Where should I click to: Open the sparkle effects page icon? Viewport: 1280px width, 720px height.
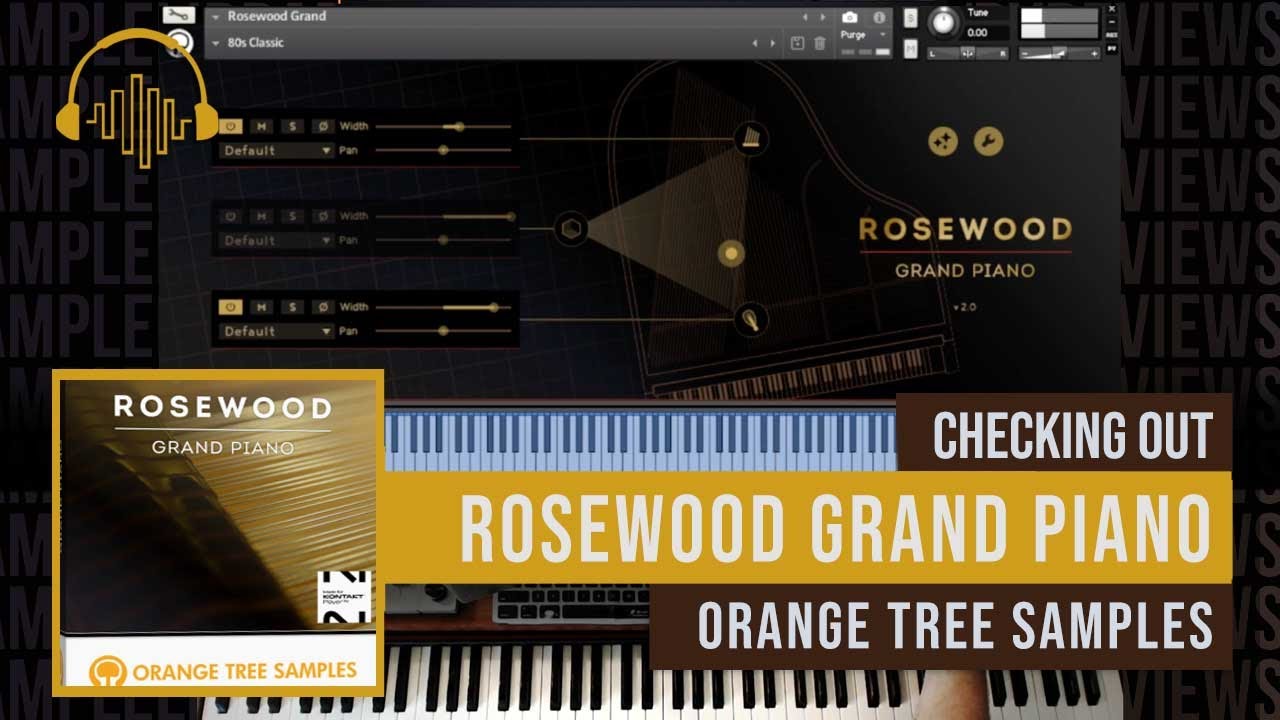(942, 142)
